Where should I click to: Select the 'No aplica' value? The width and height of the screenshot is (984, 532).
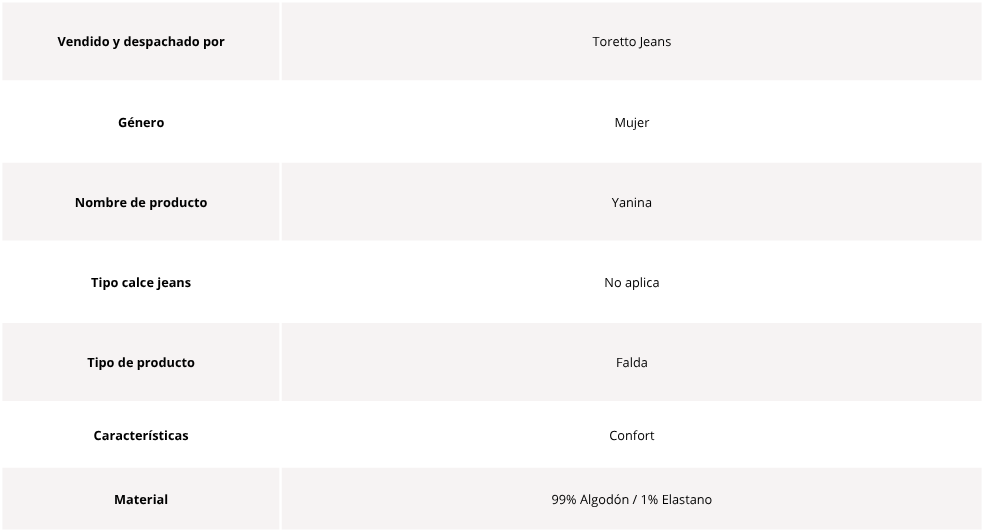[631, 282]
